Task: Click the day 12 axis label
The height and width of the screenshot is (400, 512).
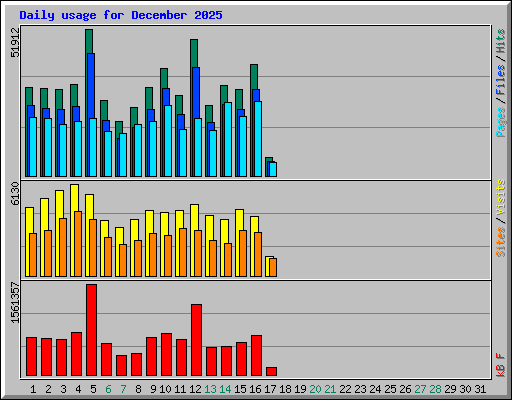Action: coord(195,389)
